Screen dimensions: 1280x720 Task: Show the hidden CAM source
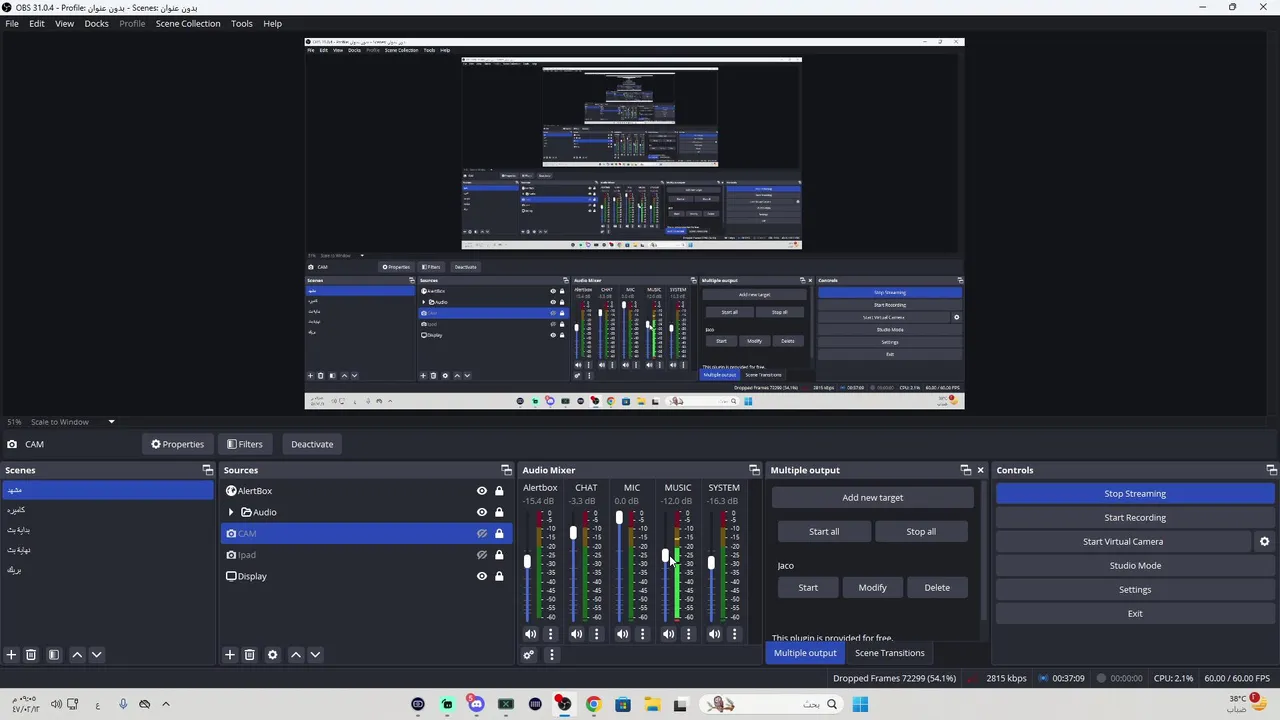click(482, 534)
